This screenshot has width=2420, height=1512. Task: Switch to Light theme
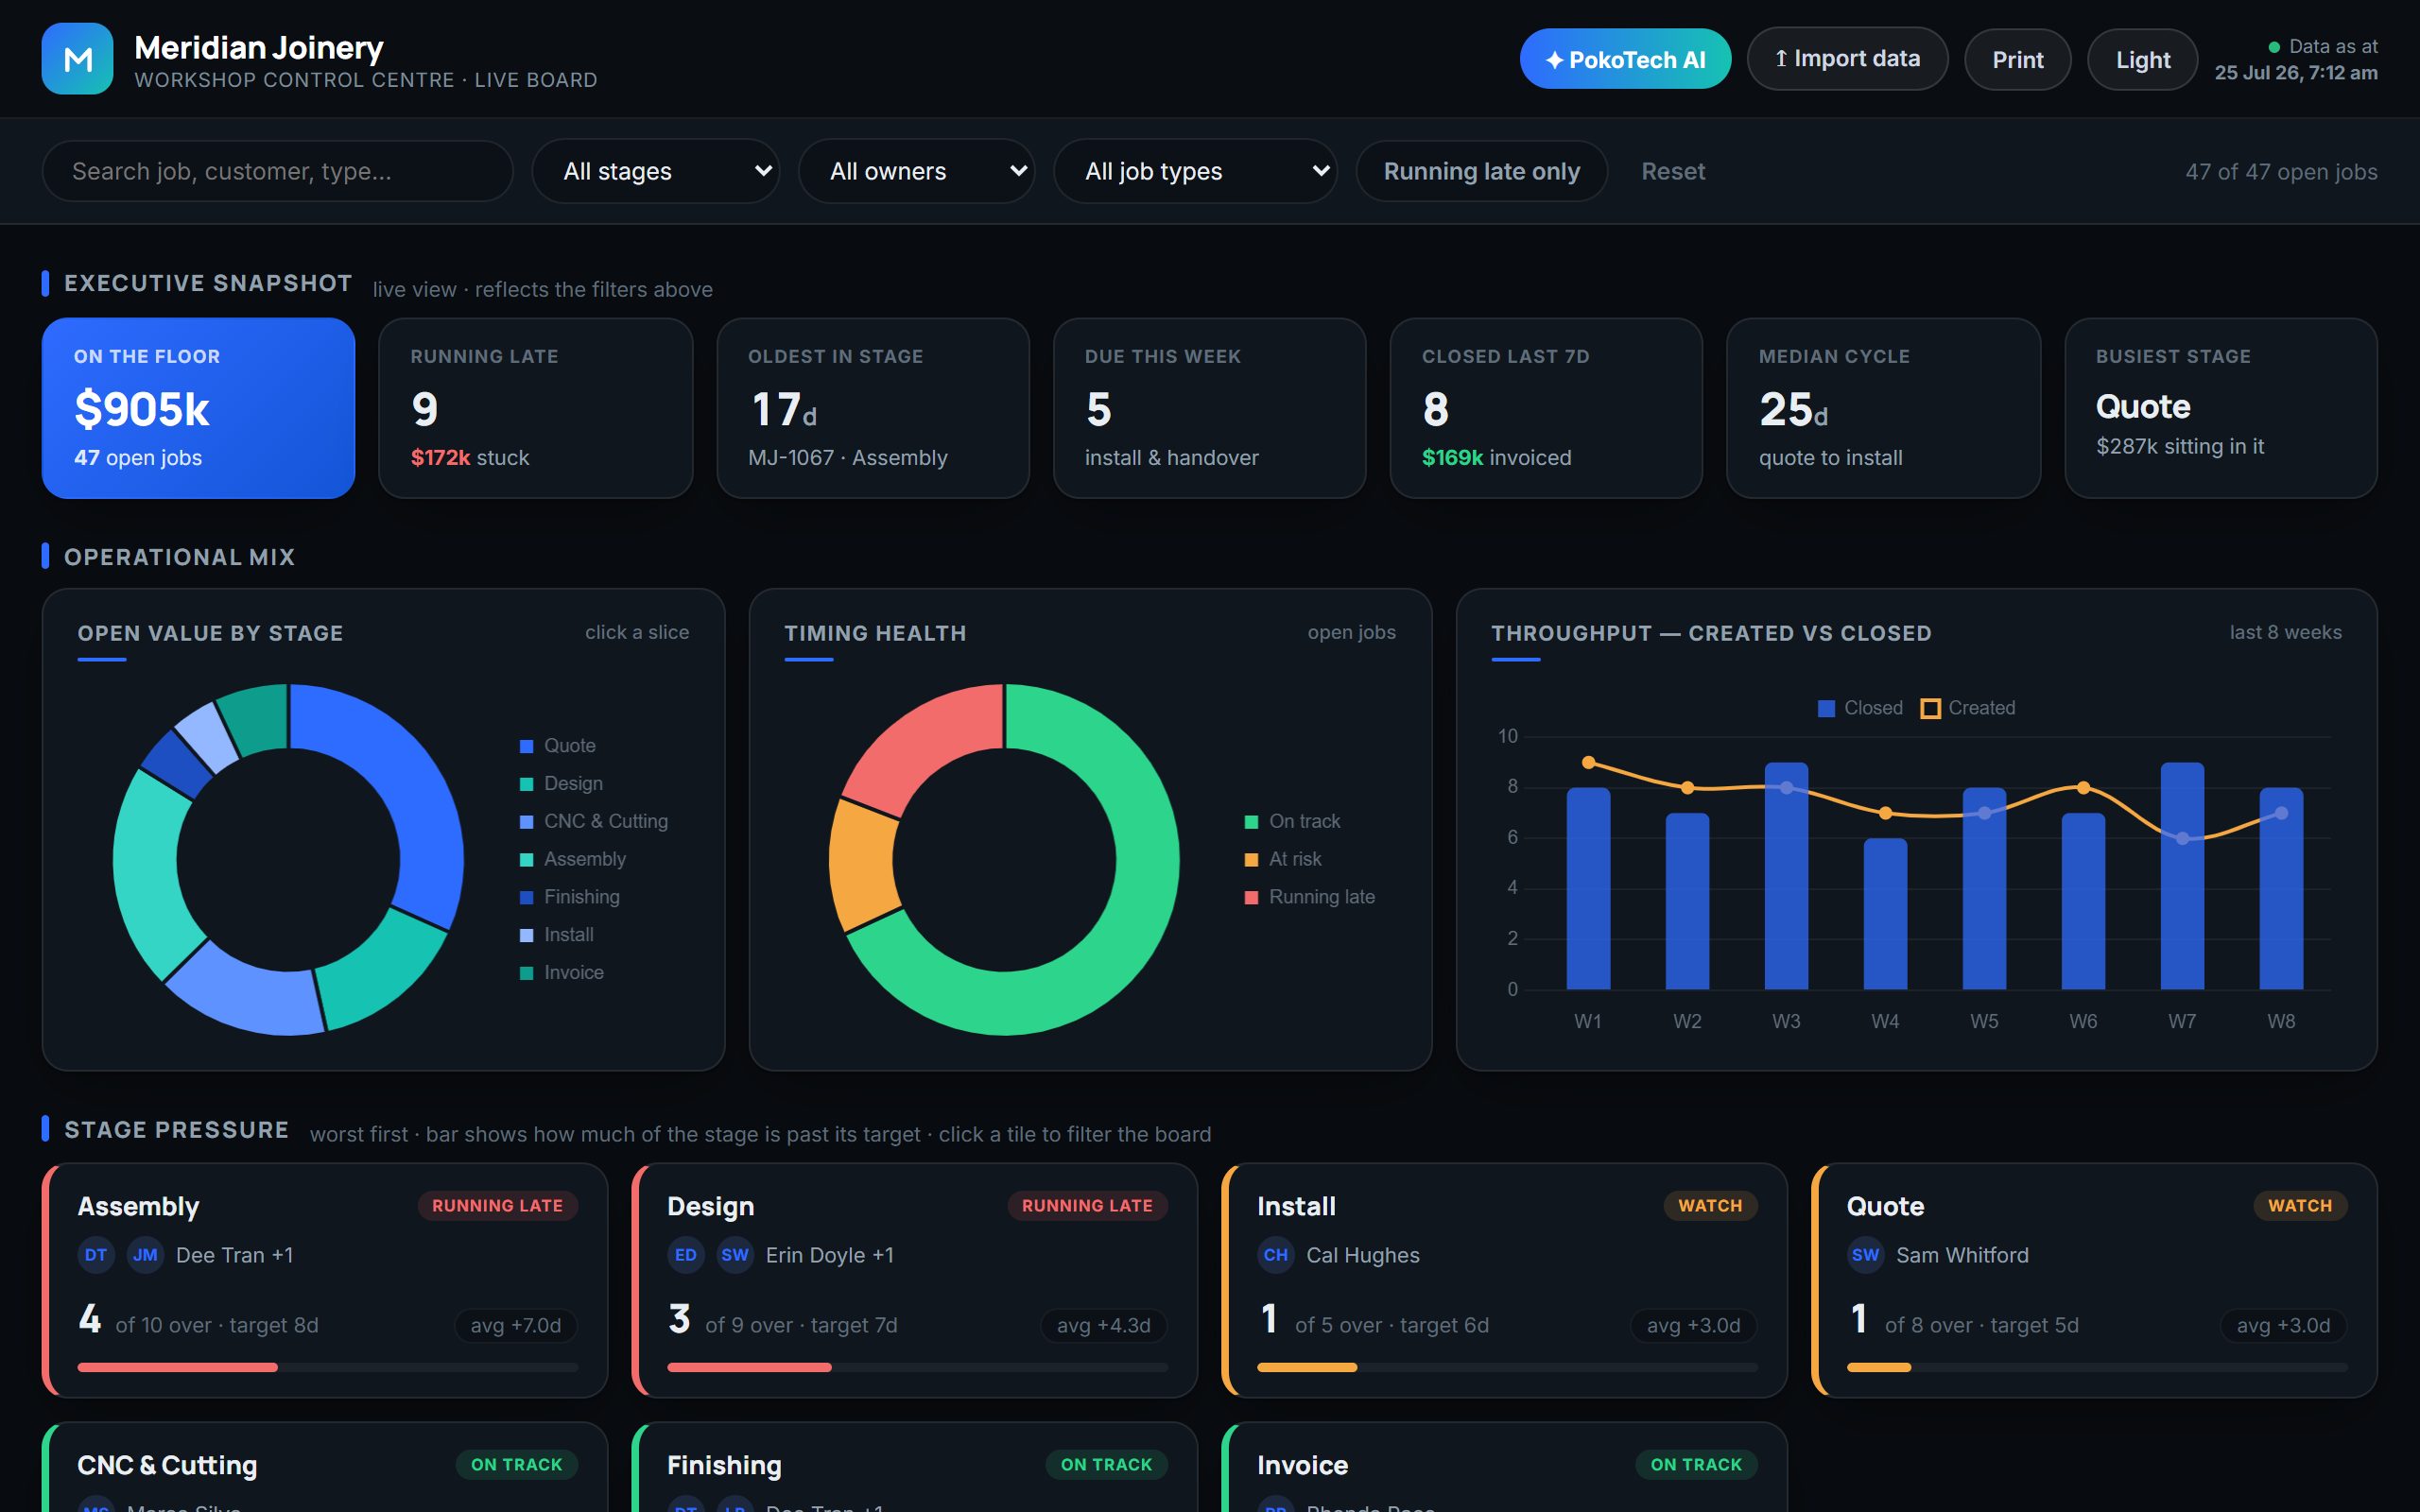pyautogui.click(x=2142, y=59)
